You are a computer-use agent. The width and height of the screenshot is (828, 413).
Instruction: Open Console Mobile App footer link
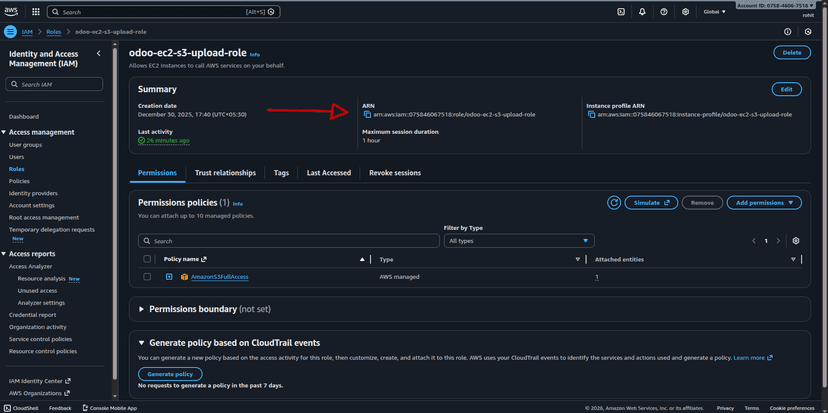[110, 408]
